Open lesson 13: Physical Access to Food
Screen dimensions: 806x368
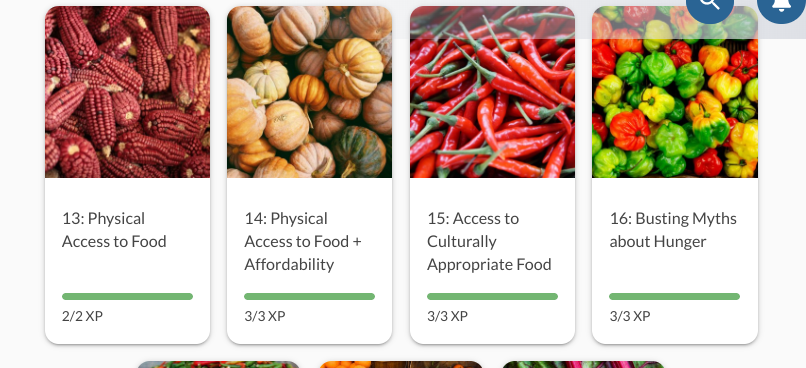[x=114, y=230]
